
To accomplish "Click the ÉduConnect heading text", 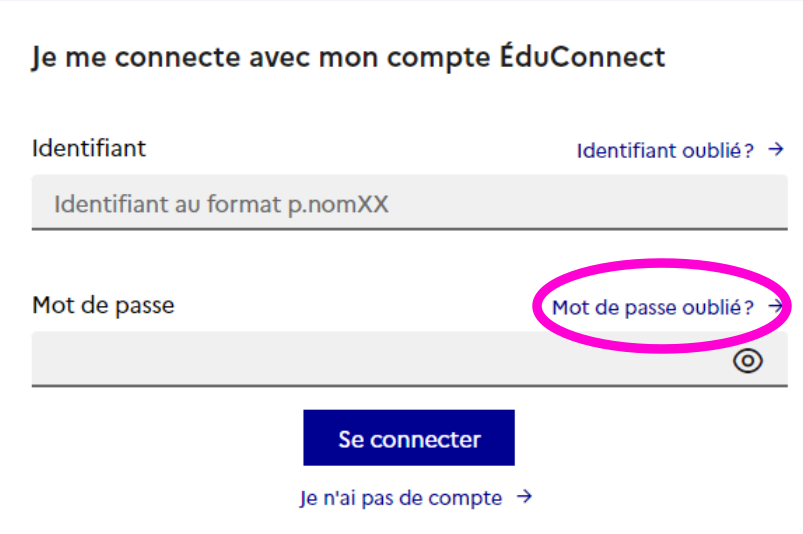I will click(x=348, y=56).
